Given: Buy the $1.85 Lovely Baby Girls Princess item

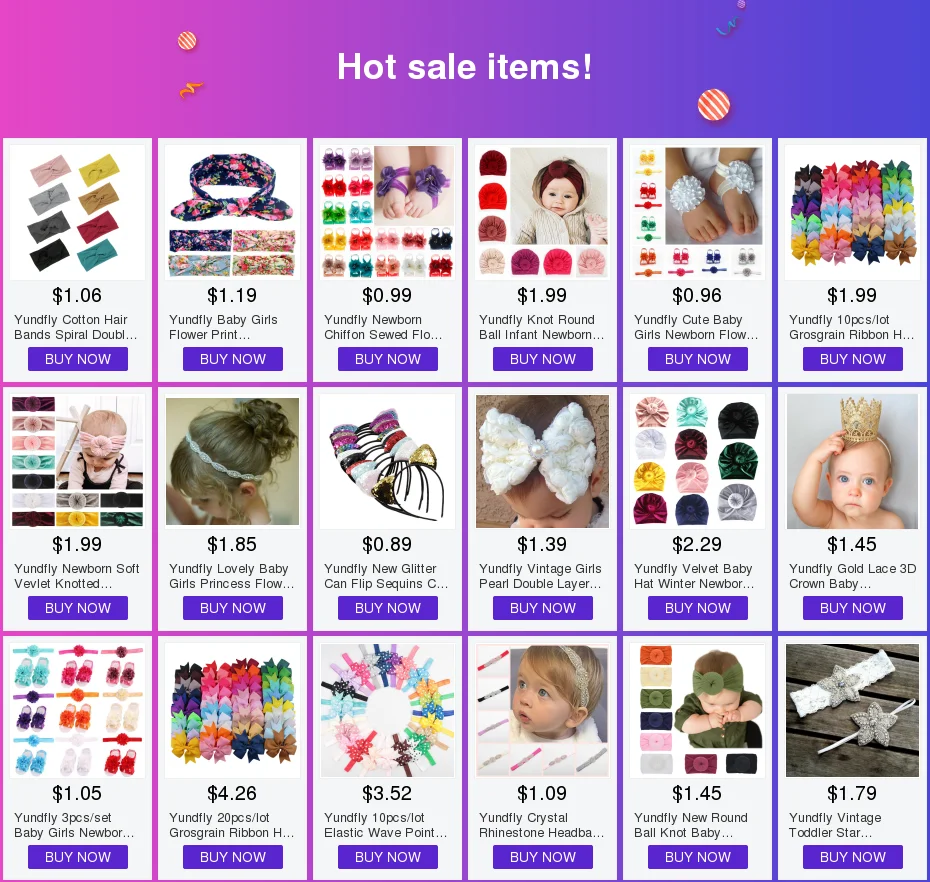Looking at the screenshot, I should coord(232,608).
